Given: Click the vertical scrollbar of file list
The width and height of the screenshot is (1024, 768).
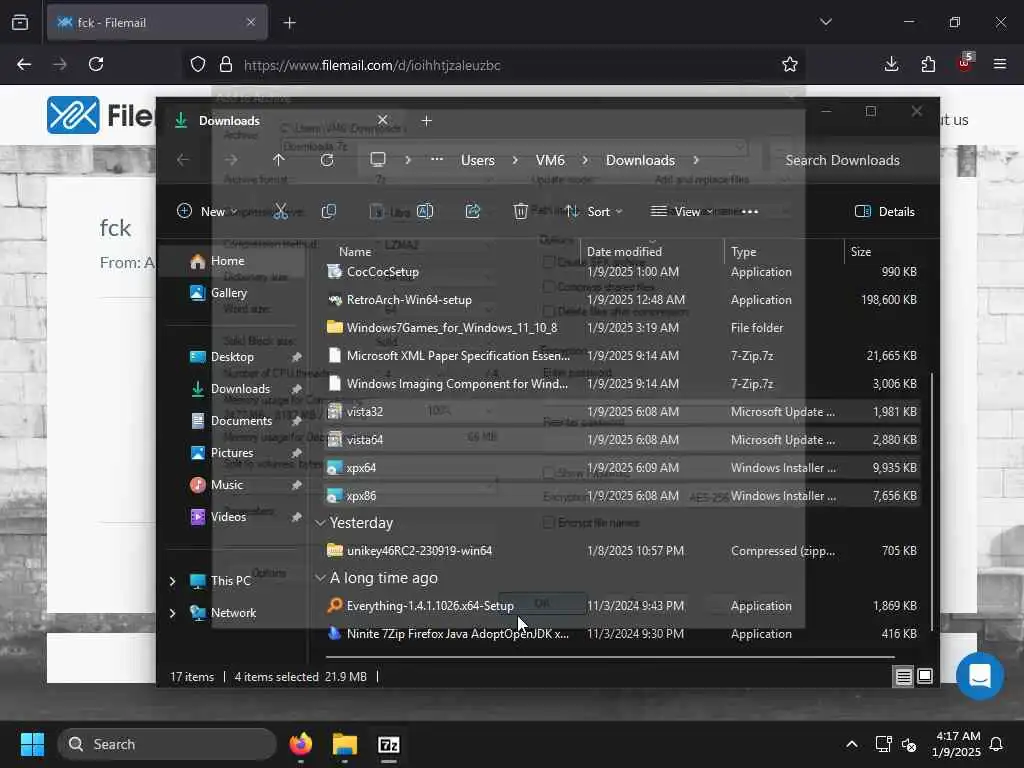Looking at the screenshot, I should [x=933, y=503].
